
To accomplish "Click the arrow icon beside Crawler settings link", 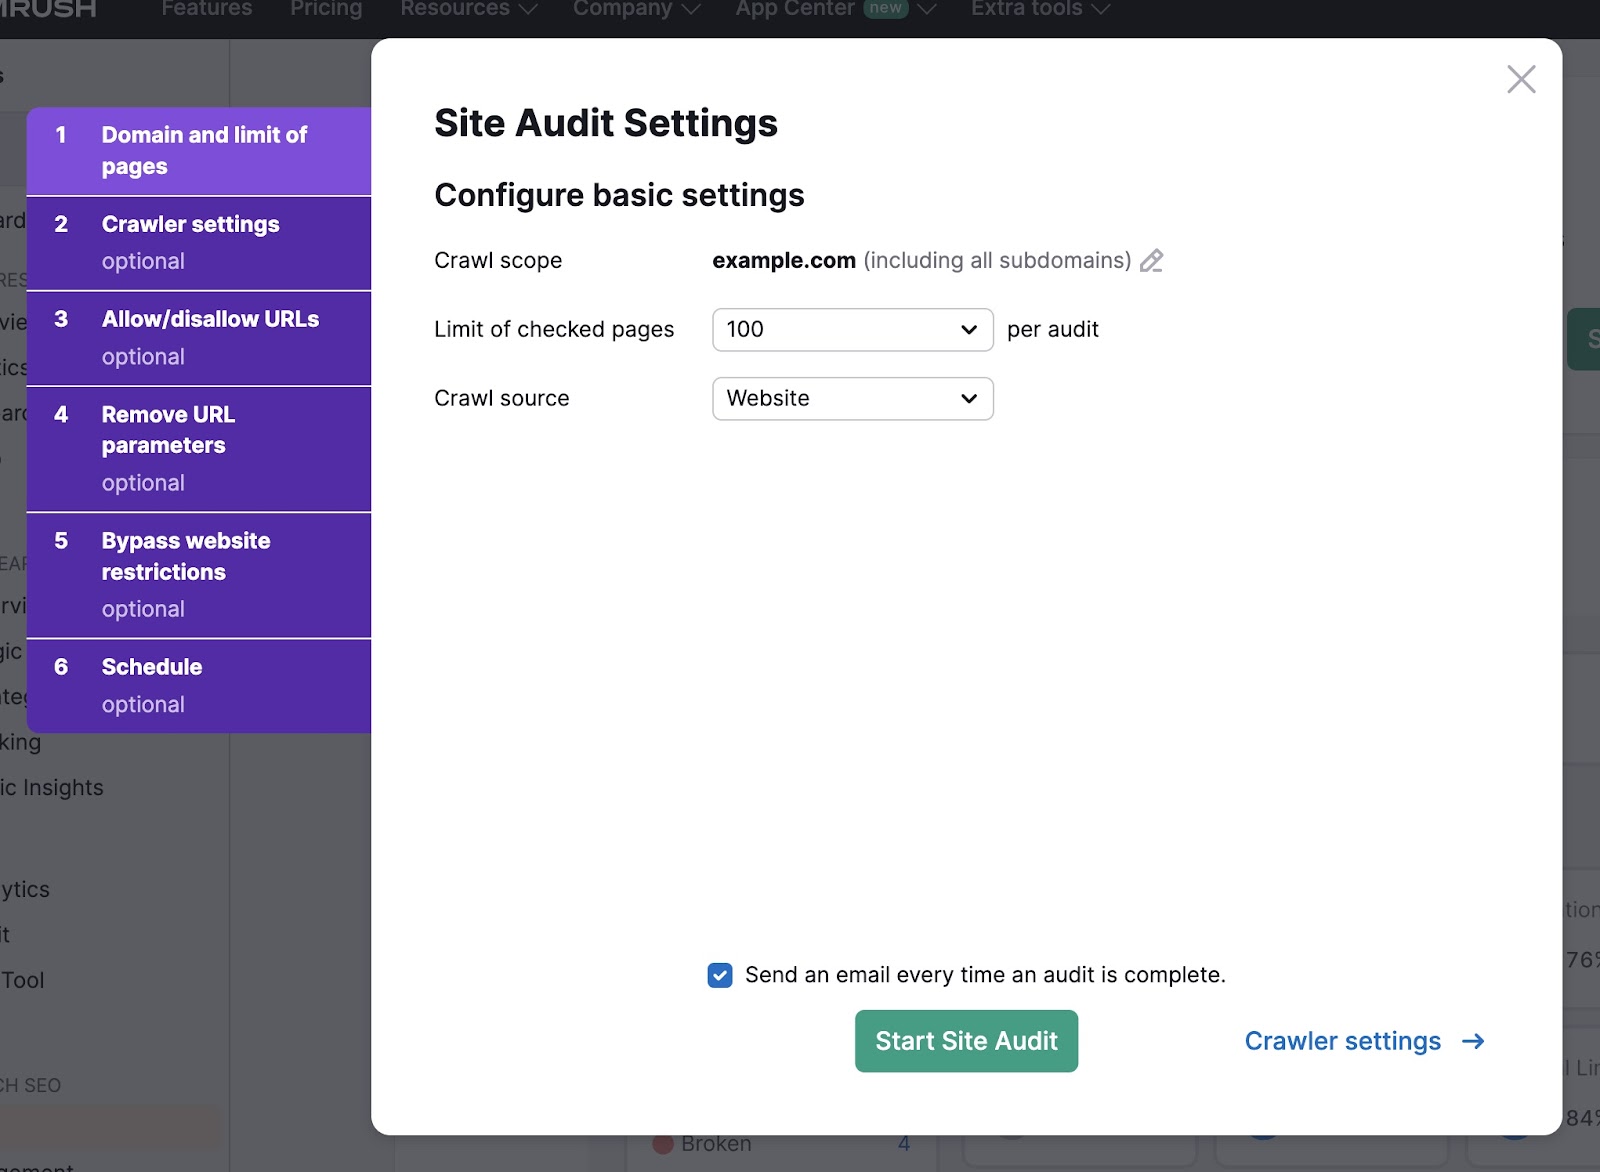I will [1473, 1041].
